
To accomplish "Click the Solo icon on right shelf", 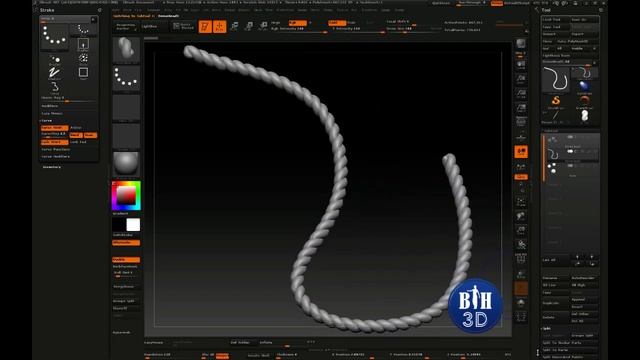I will point(521,303).
